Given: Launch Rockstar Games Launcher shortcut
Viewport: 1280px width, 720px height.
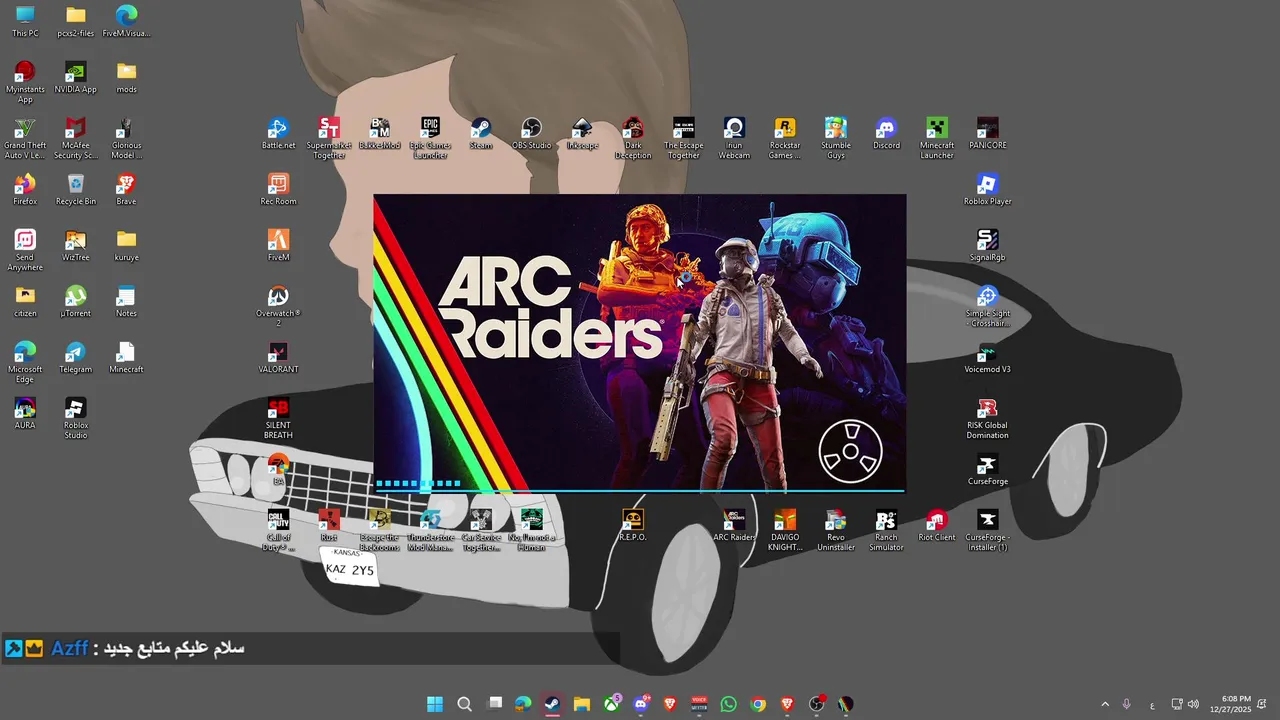Looking at the screenshot, I should pos(785,138).
